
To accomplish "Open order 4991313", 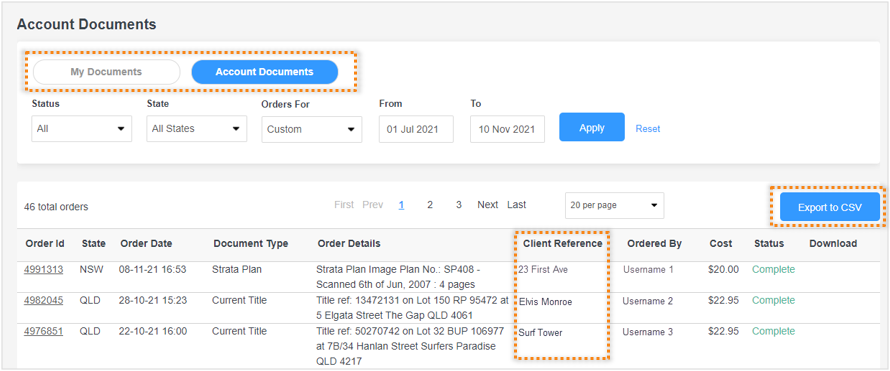I will tap(43, 269).
